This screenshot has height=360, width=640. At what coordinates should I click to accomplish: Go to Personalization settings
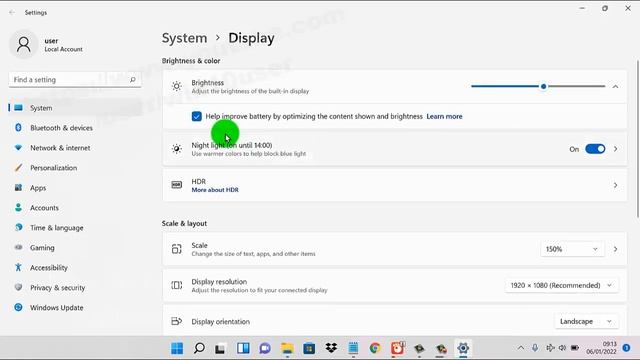[76, 168]
